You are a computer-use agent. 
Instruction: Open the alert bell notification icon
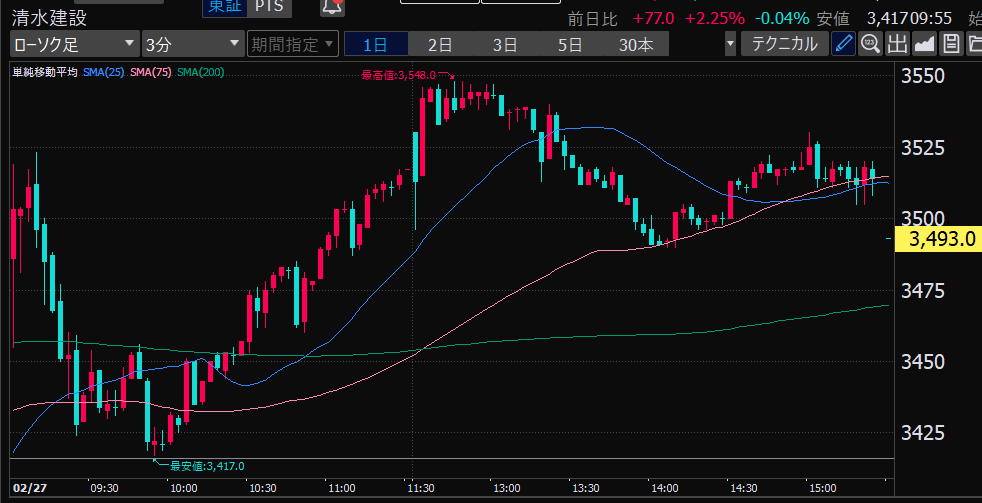click(x=331, y=8)
